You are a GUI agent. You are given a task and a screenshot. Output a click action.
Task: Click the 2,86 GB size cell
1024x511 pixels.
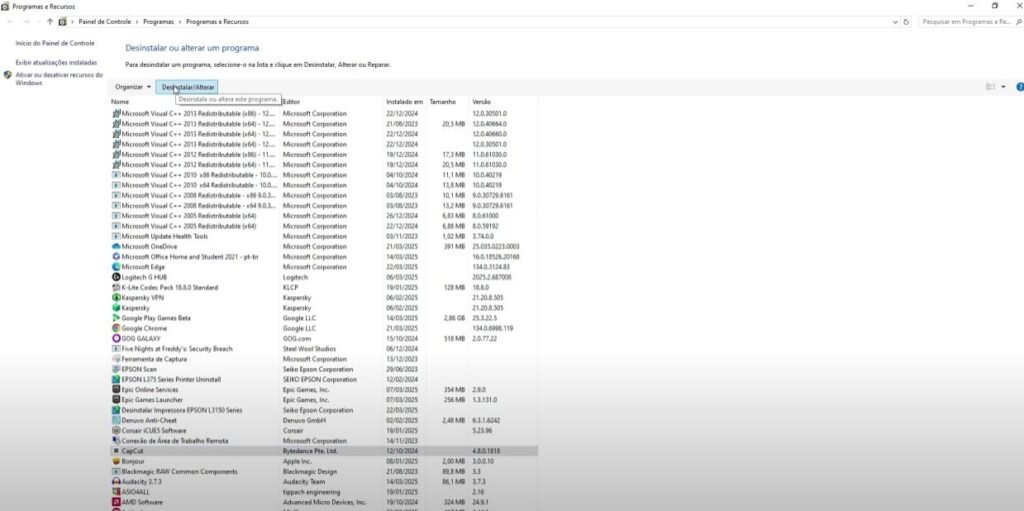(x=454, y=318)
